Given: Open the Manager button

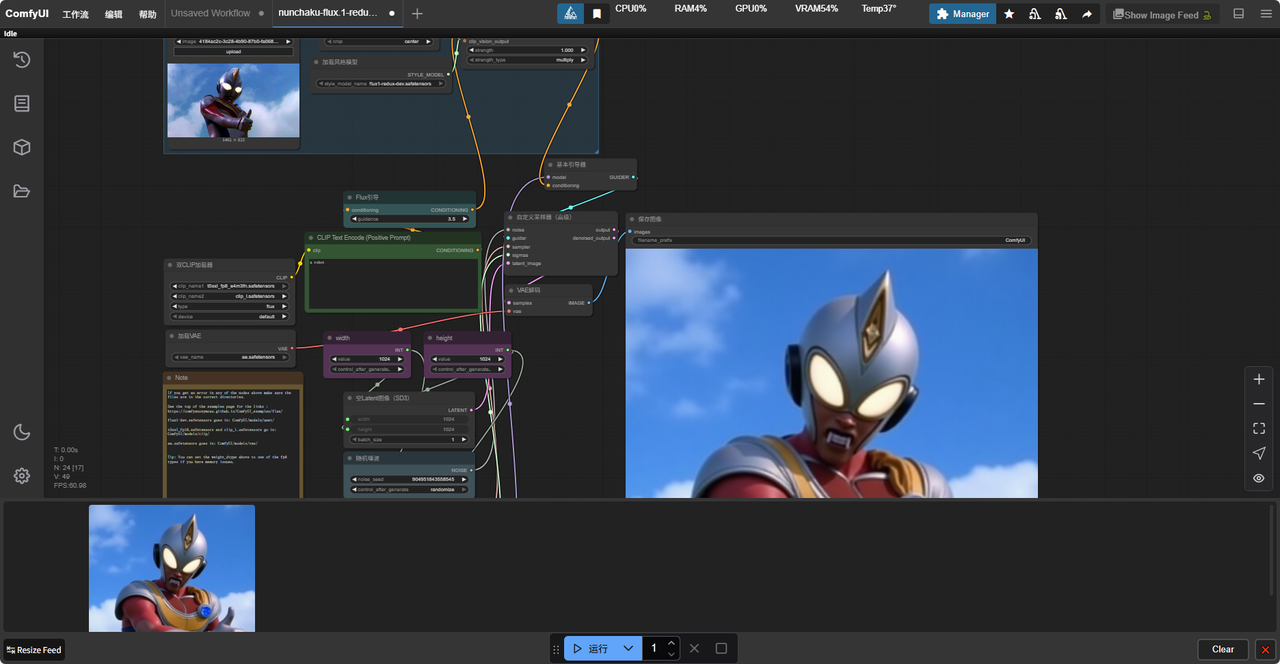Looking at the screenshot, I should coord(961,14).
